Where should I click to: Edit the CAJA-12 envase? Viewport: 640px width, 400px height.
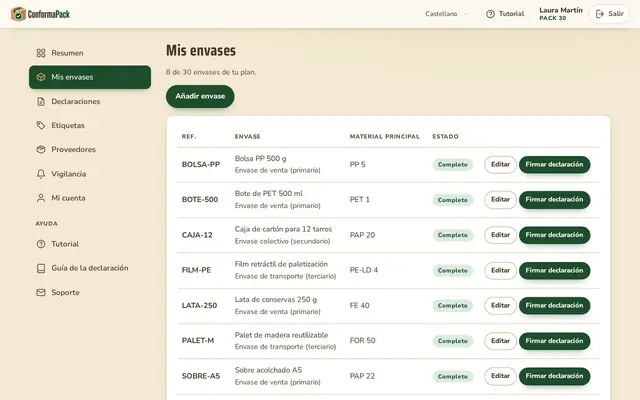click(500, 235)
